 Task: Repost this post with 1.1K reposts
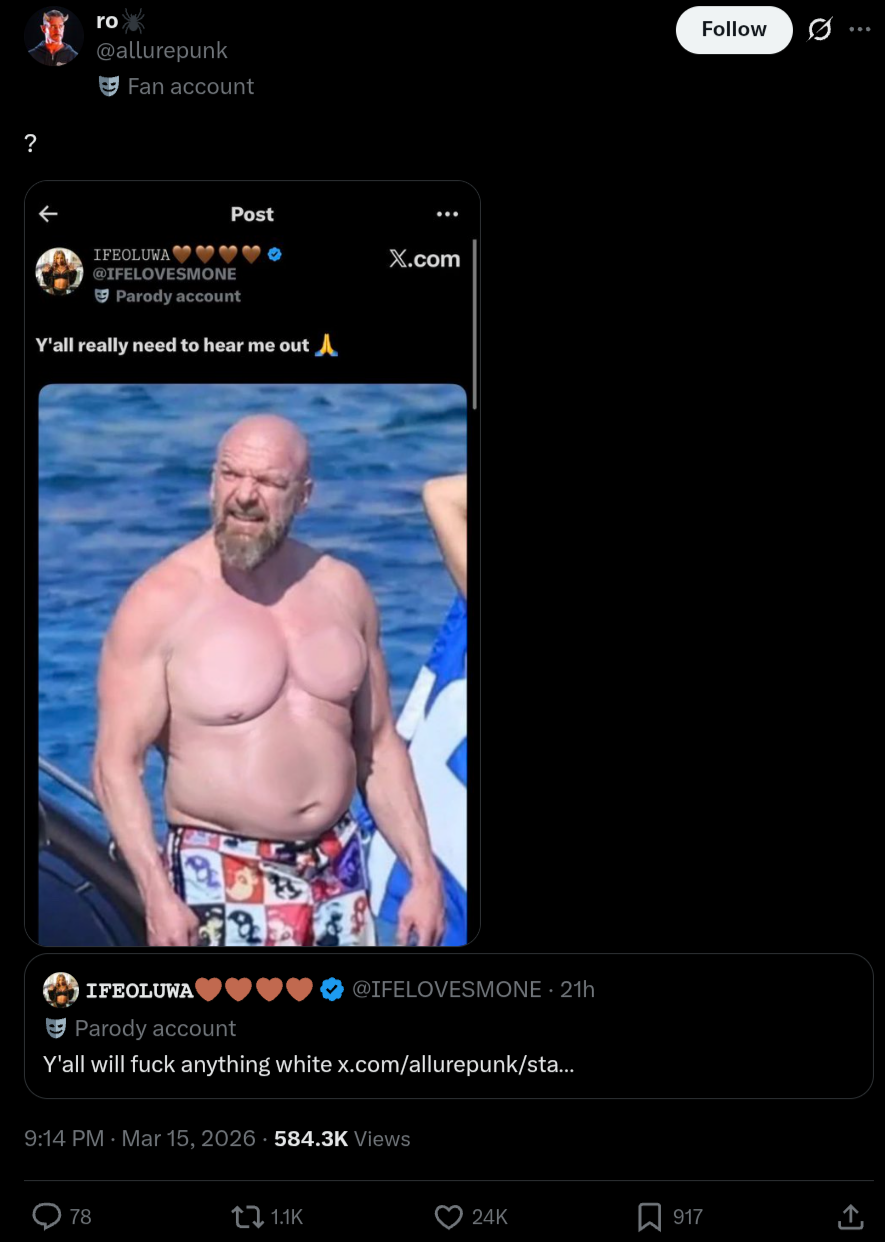pos(267,1216)
